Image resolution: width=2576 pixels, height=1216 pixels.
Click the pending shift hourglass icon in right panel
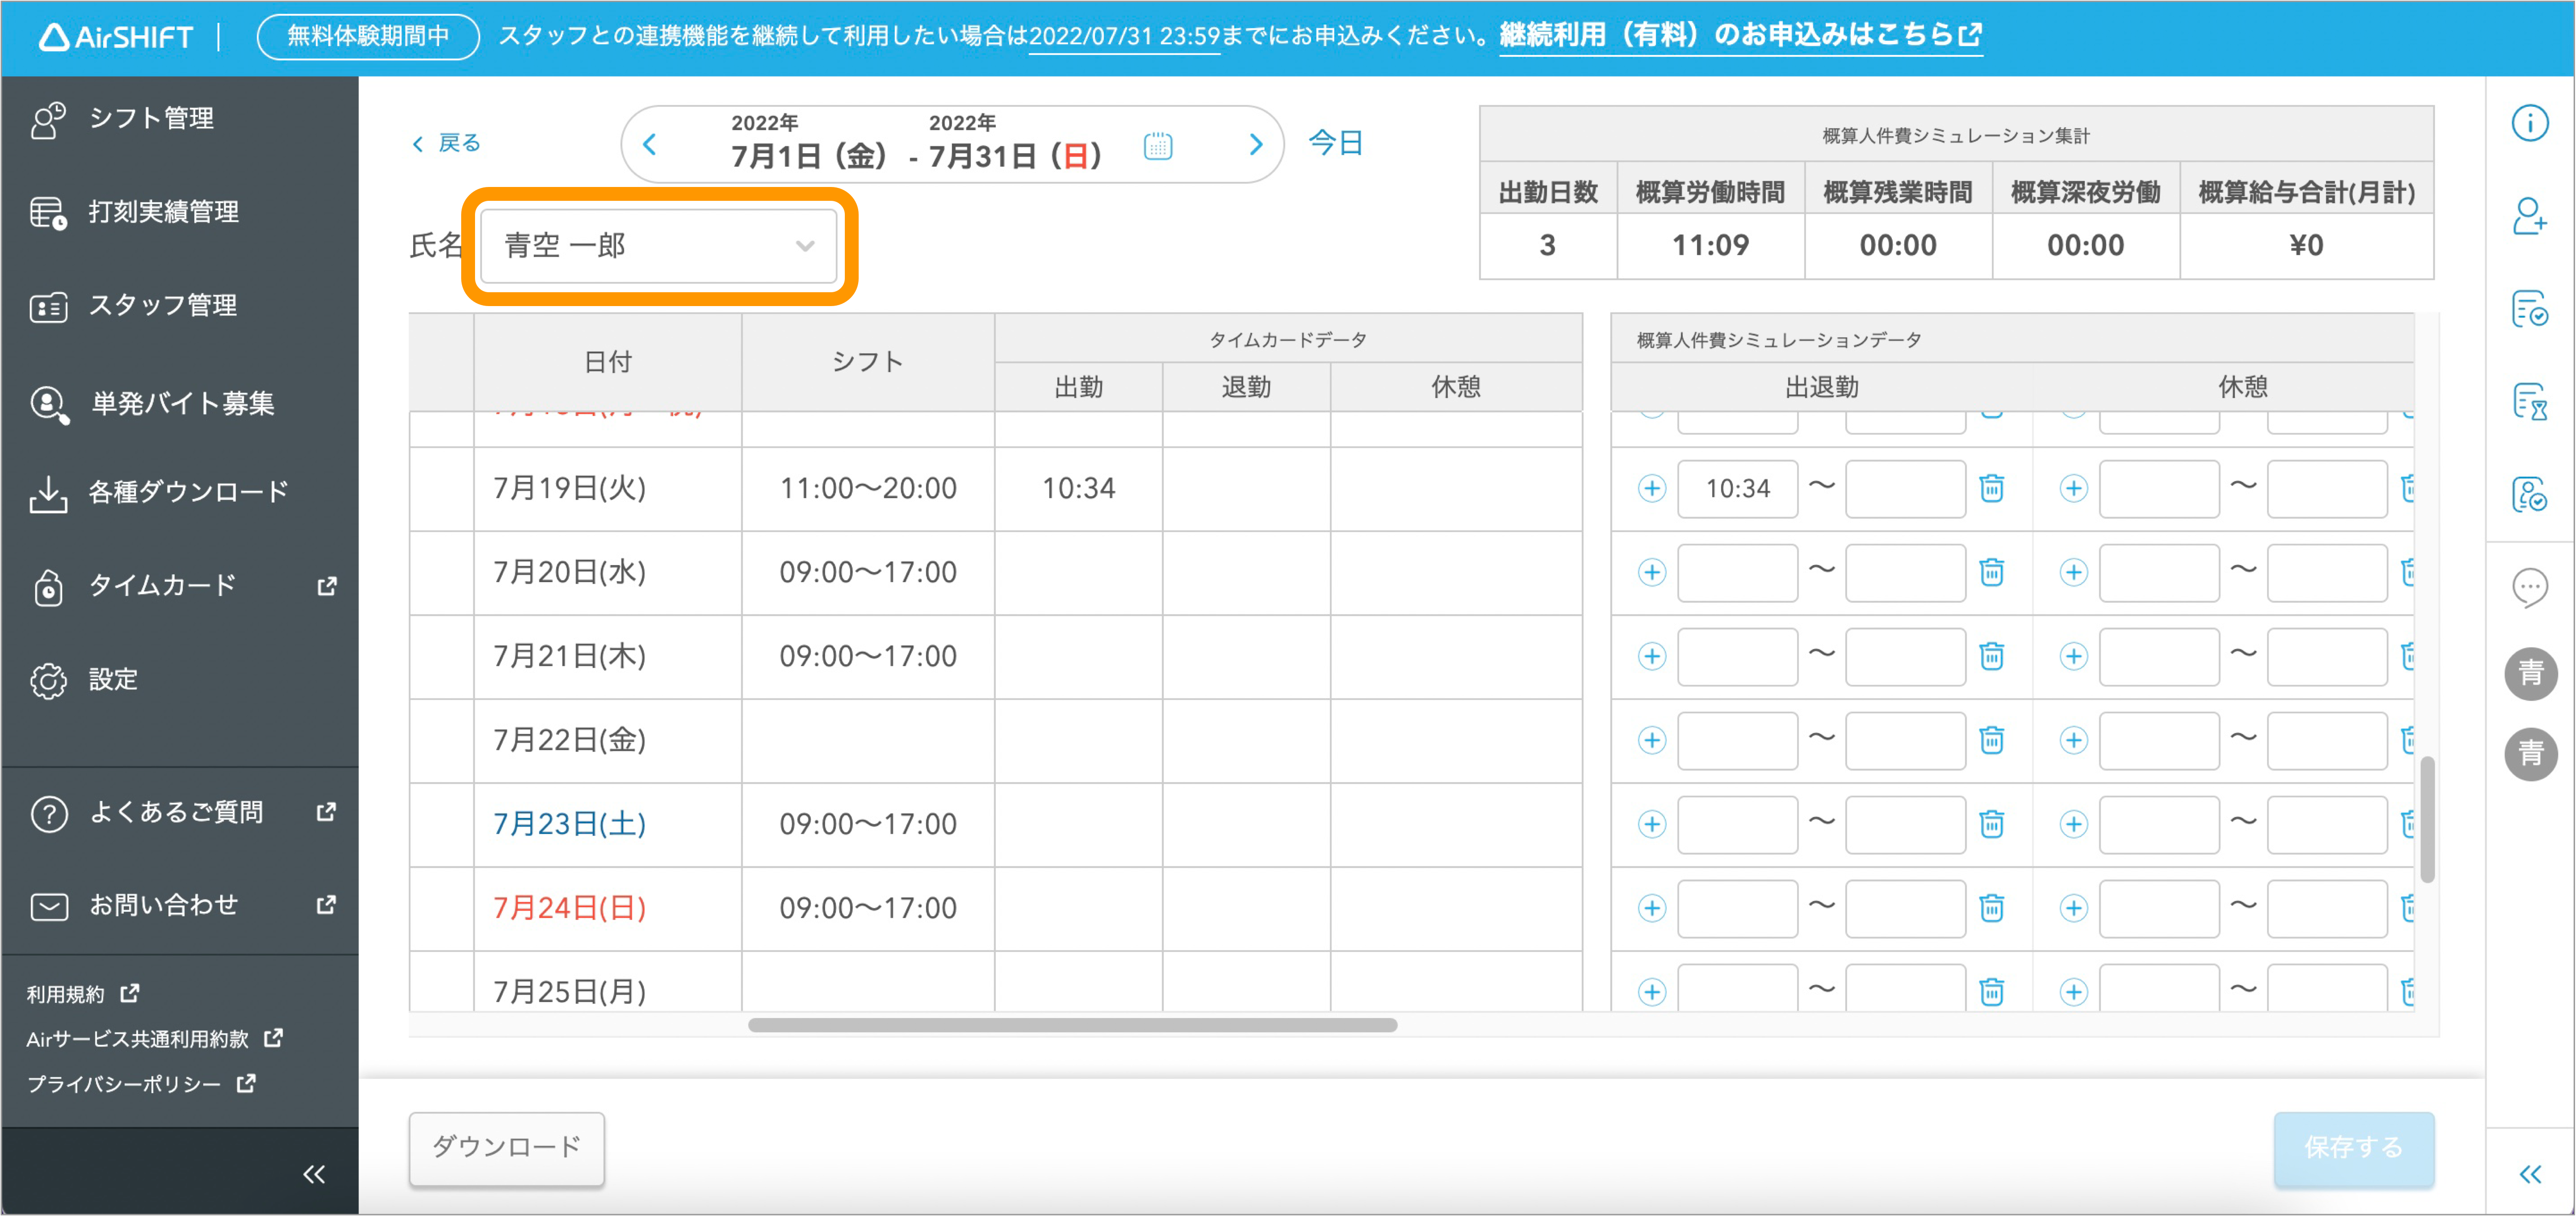tap(2530, 402)
